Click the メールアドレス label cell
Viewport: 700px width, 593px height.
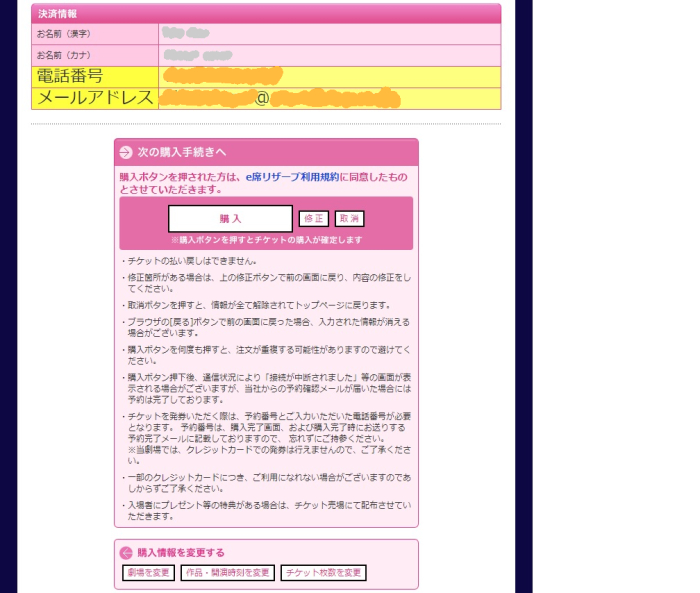click(x=94, y=98)
